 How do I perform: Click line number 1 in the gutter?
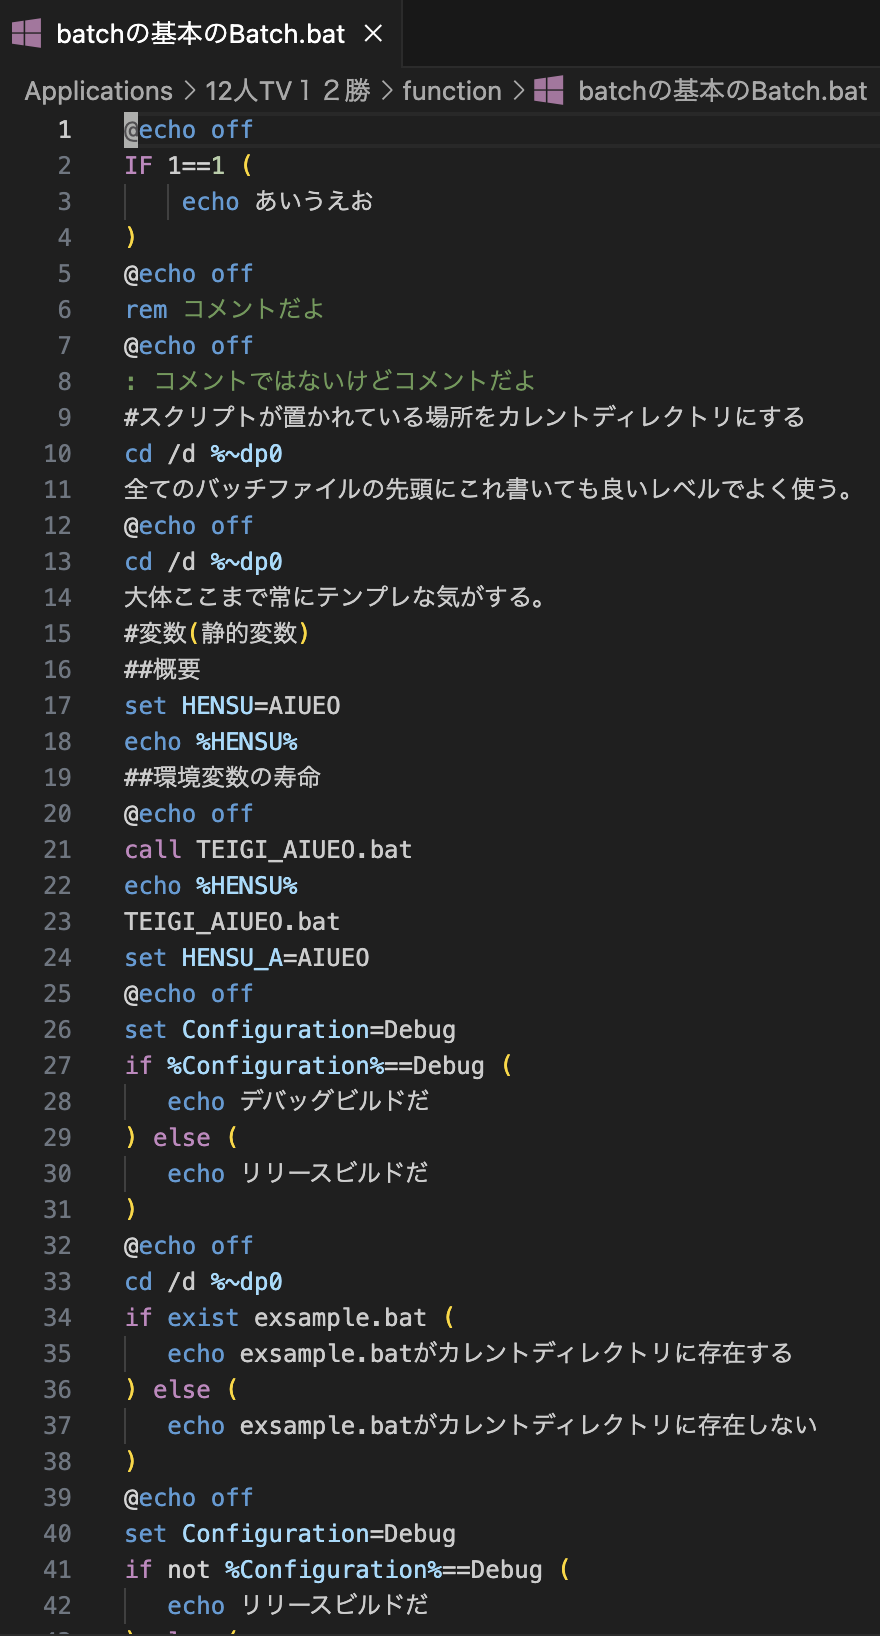pyautogui.click(x=65, y=130)
